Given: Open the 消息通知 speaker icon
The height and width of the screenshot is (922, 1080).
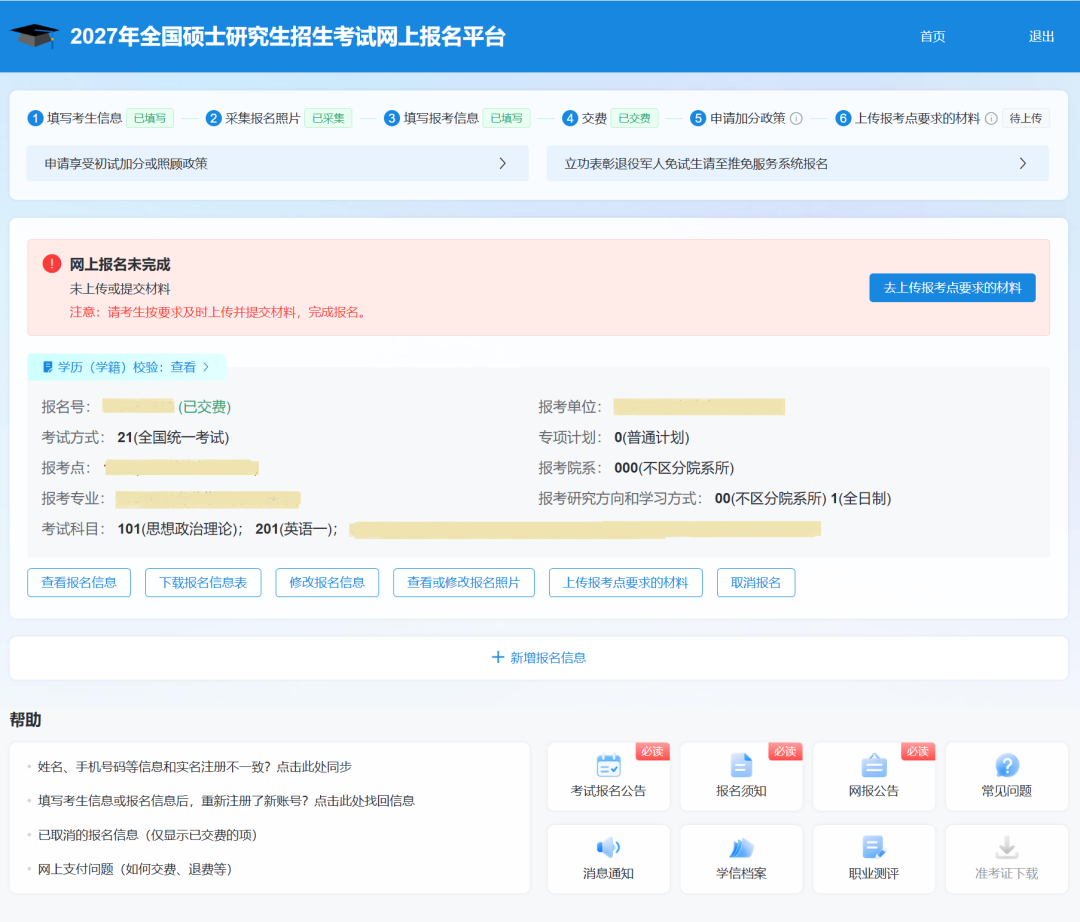Looking at the screenshot, I should [608, 847].
